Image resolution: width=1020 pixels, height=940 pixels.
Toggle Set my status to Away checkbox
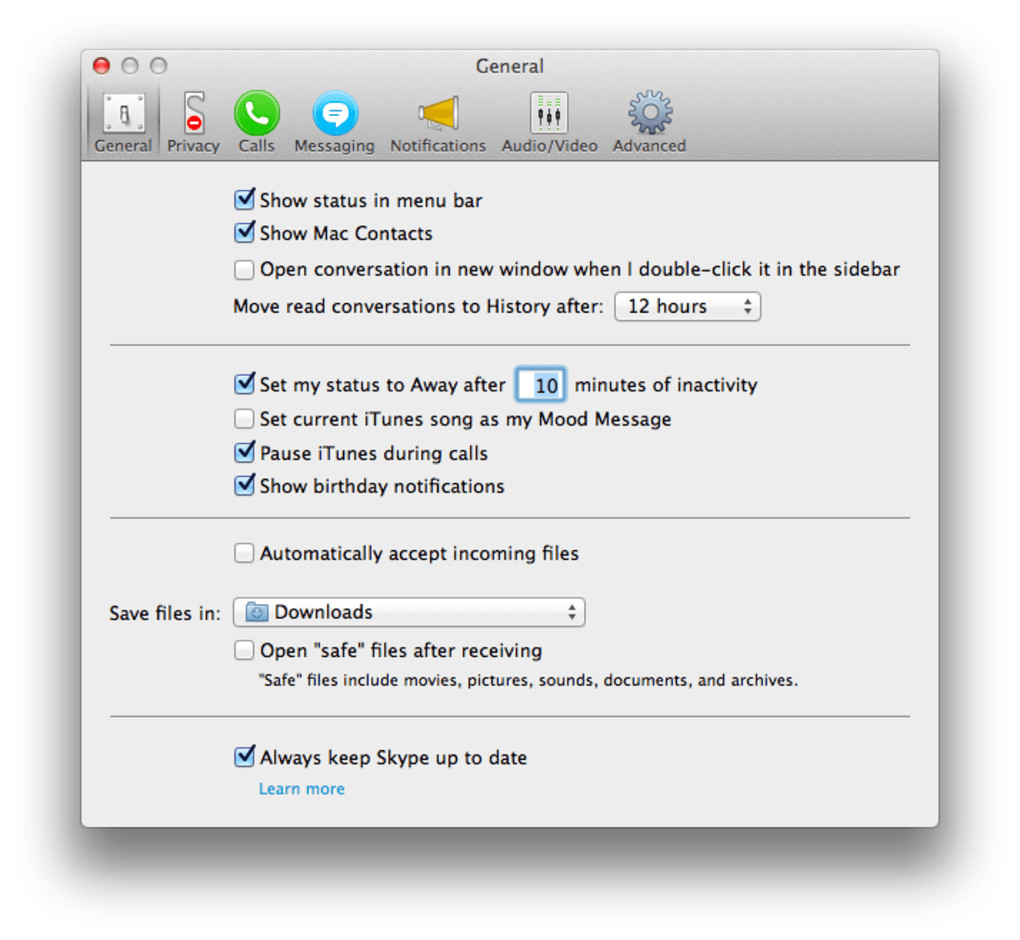(245, 384)
